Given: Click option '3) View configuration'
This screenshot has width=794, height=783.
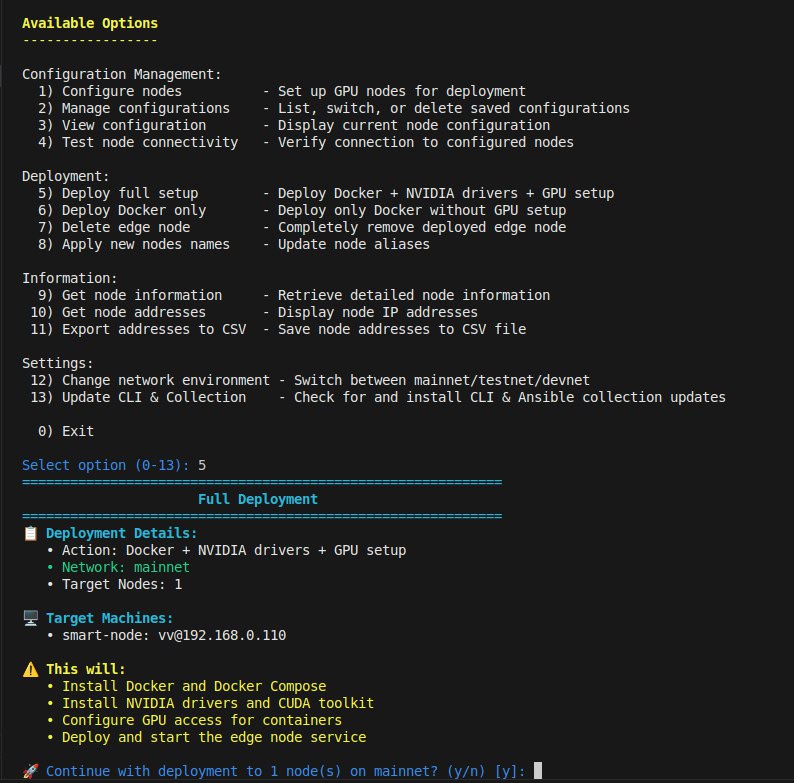Looking at the screenshot, I should 122,125.
